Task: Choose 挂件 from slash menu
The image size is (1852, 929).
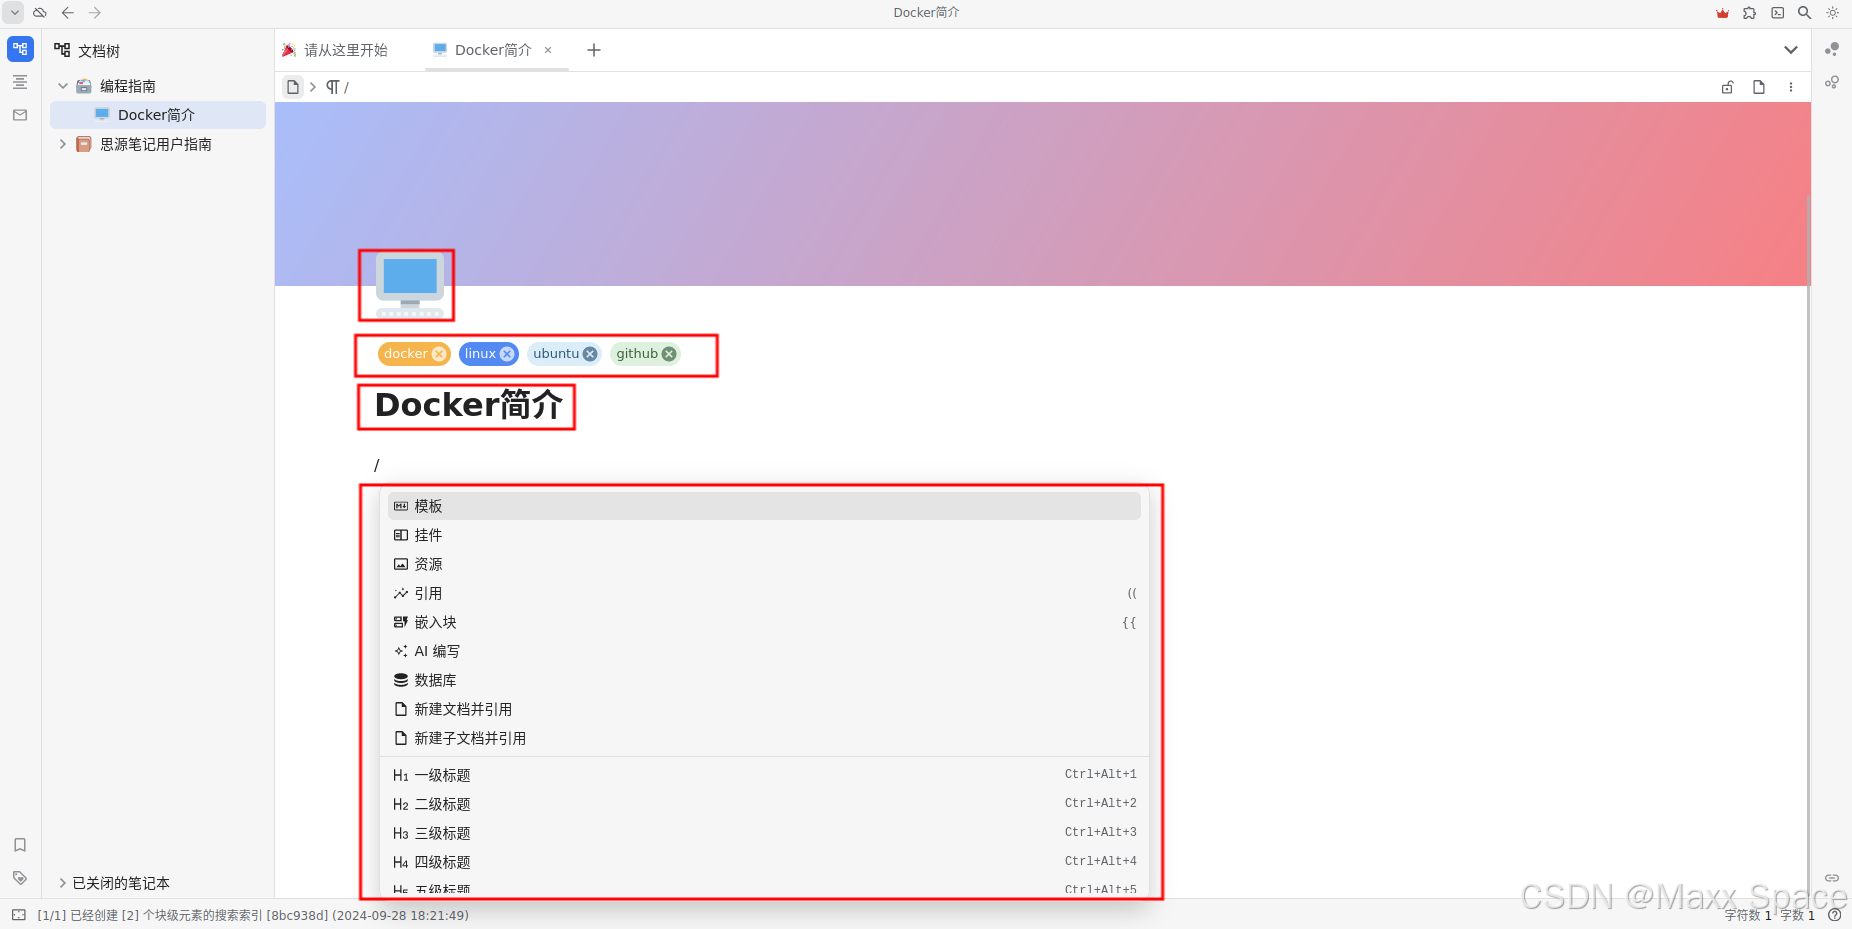Action: [764, 535]
